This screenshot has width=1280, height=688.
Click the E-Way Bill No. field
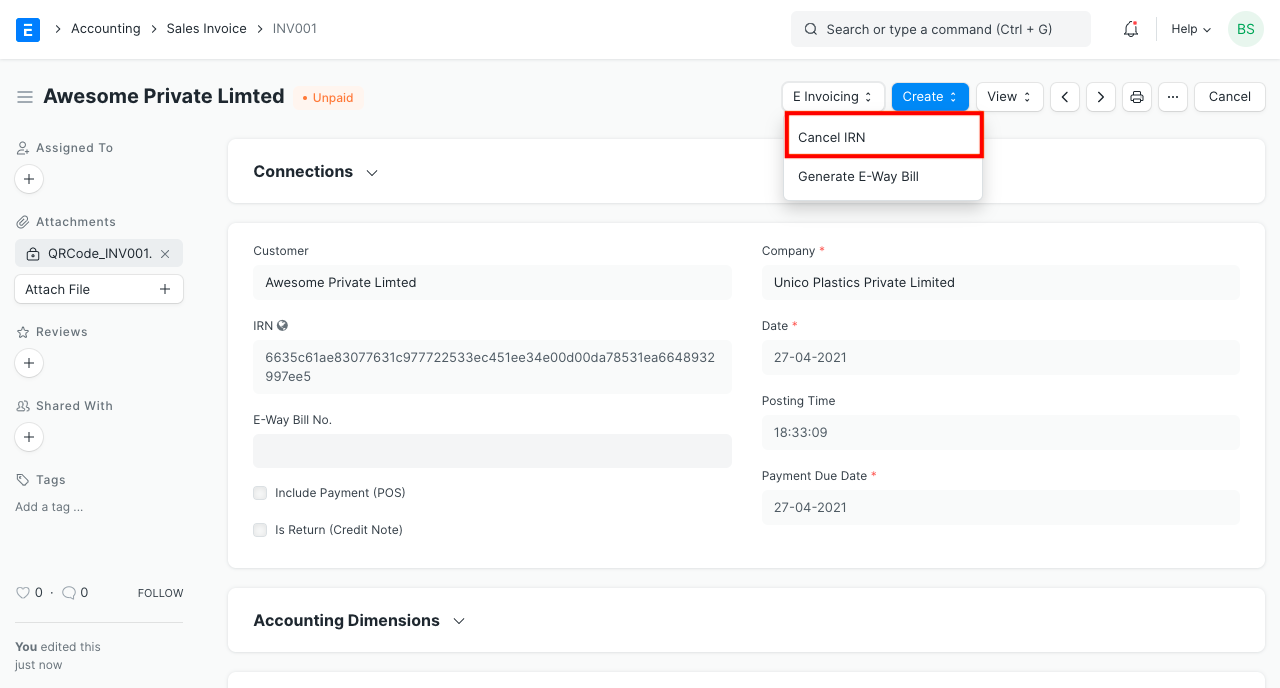click(x=492, y=451)
